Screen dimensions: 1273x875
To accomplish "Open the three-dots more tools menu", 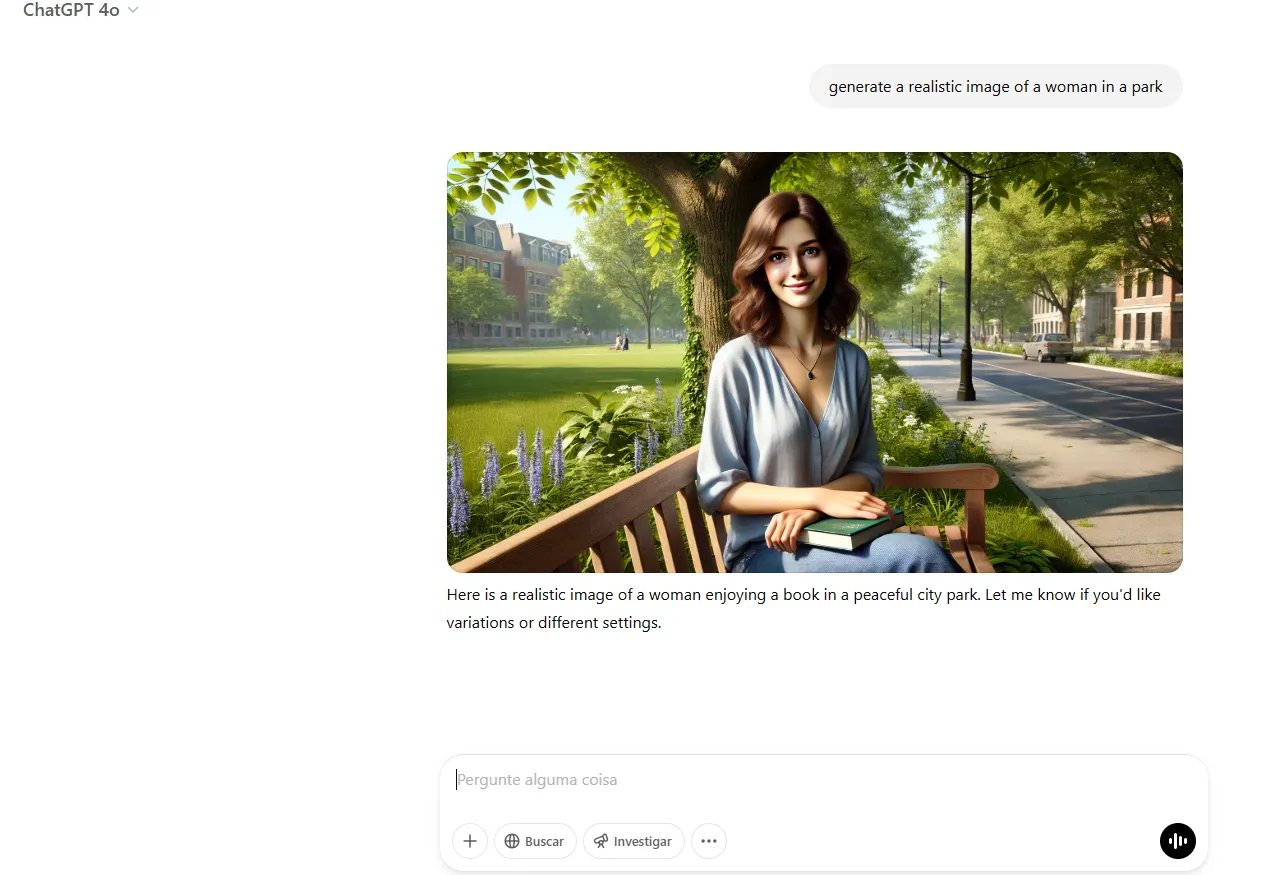I will [709, 841].
